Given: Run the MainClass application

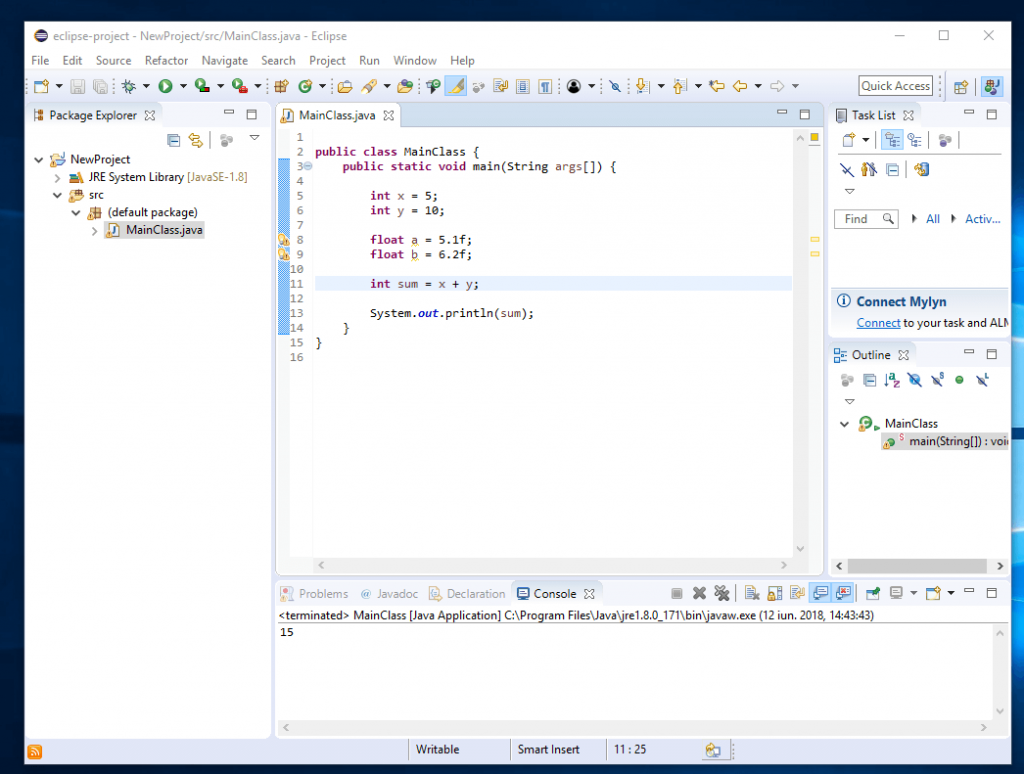Looking at the screenshot, I should pos(166,86).
